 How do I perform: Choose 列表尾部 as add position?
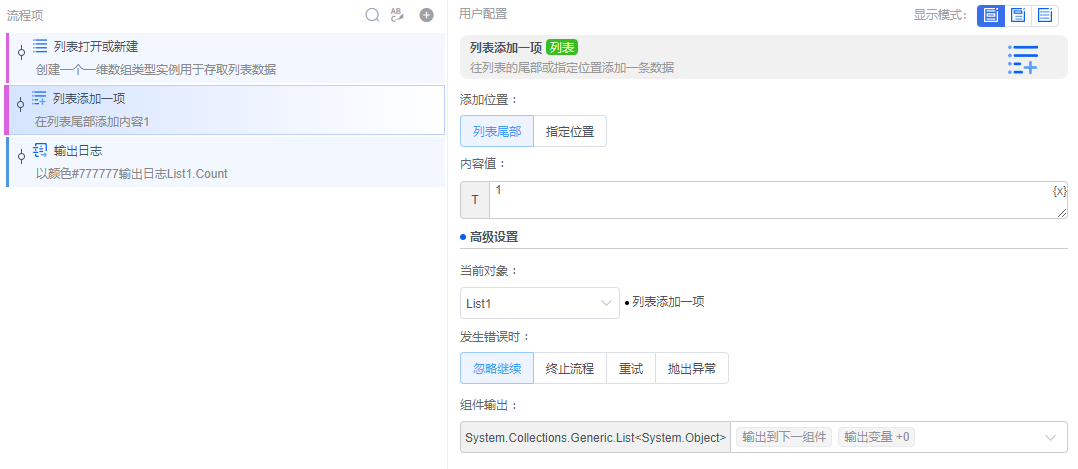click(497, 131)
